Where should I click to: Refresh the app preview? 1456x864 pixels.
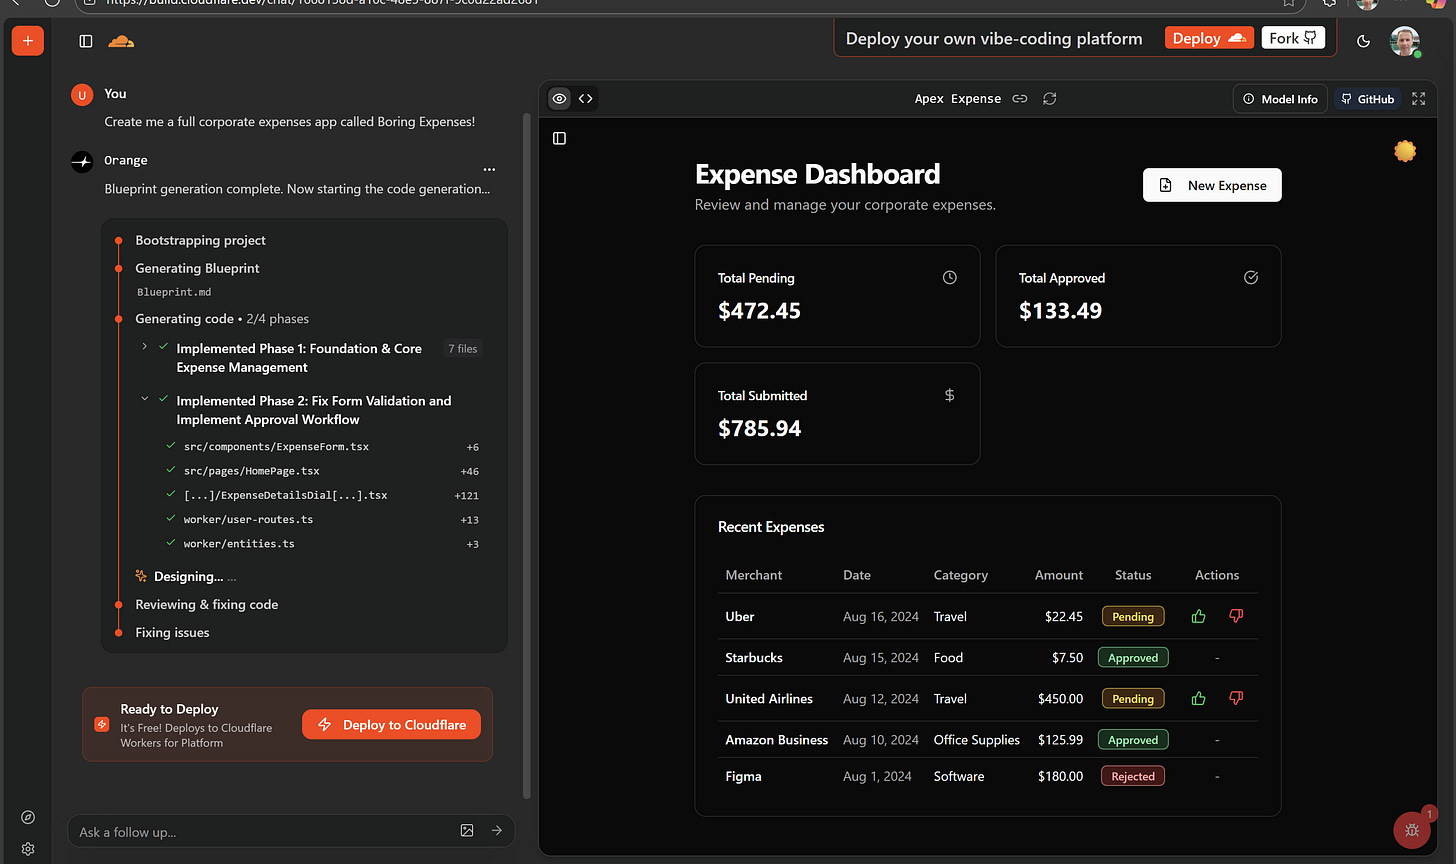point(1050,98)
